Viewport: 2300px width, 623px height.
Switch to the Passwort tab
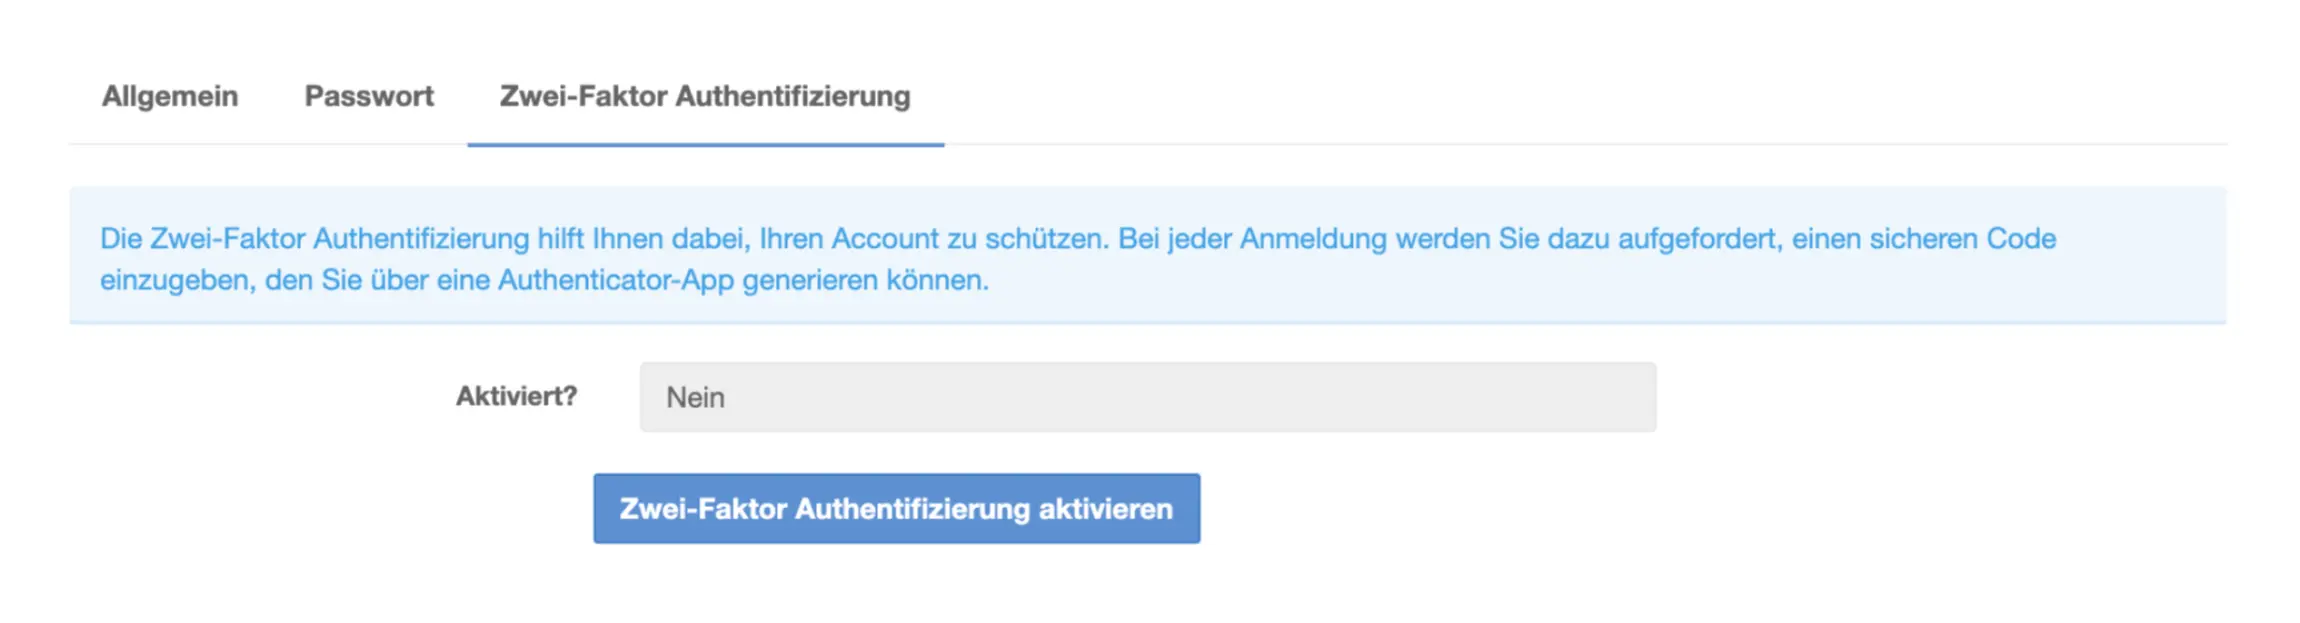pyautogui.click(x=369, y=96)
